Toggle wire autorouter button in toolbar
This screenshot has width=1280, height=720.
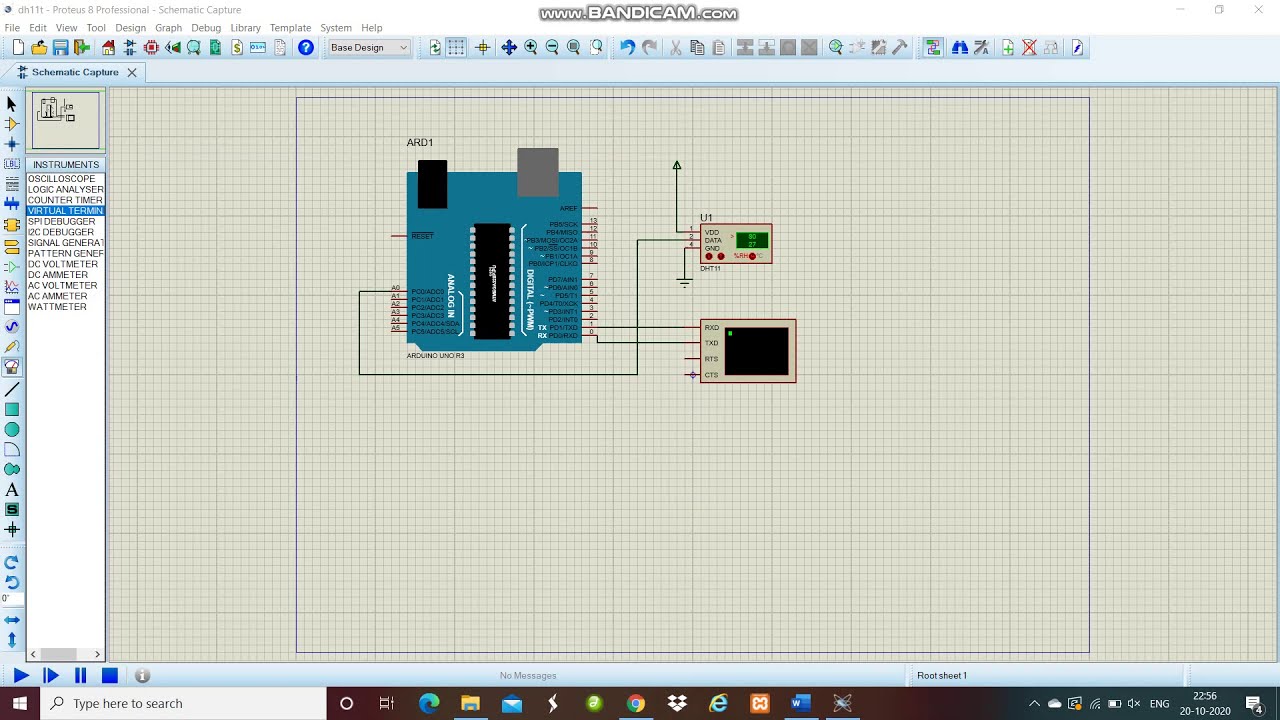933,48
